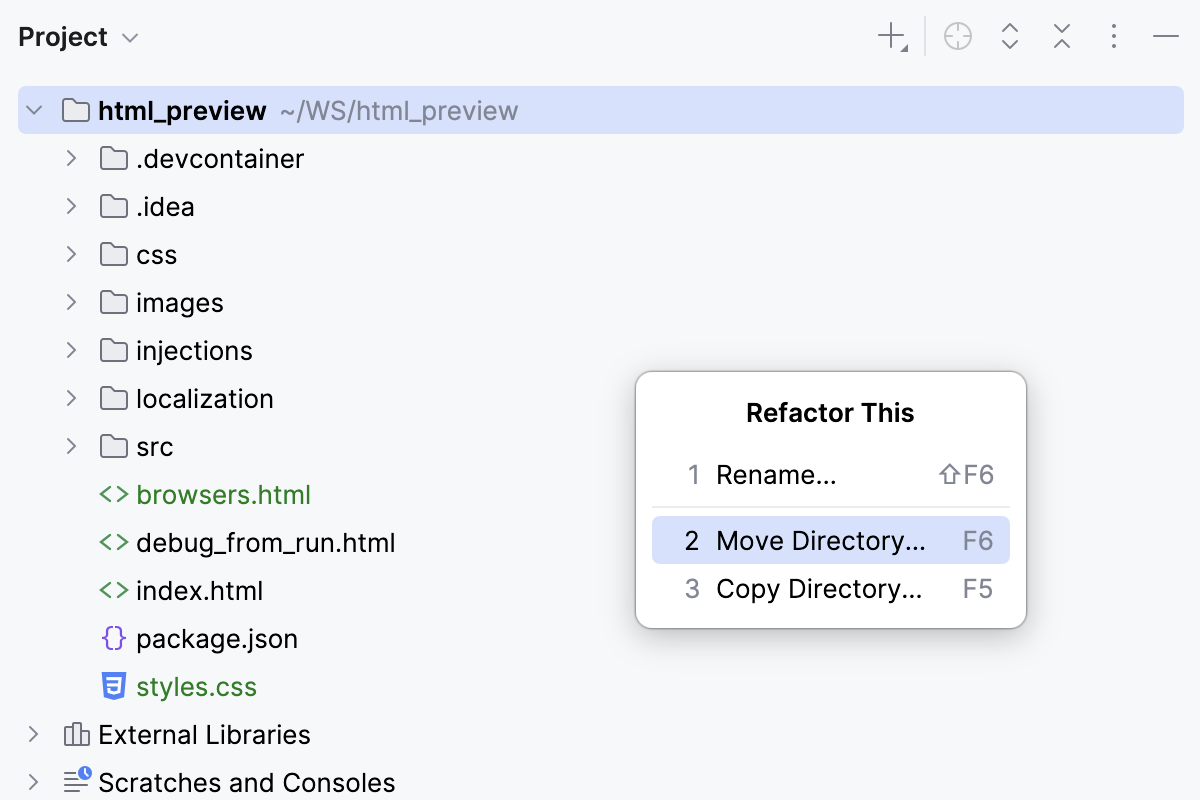Choose Copy Directory... in Refactor popup
Viewport: 1200px width, 800px height.
click(x=830, y=589)
